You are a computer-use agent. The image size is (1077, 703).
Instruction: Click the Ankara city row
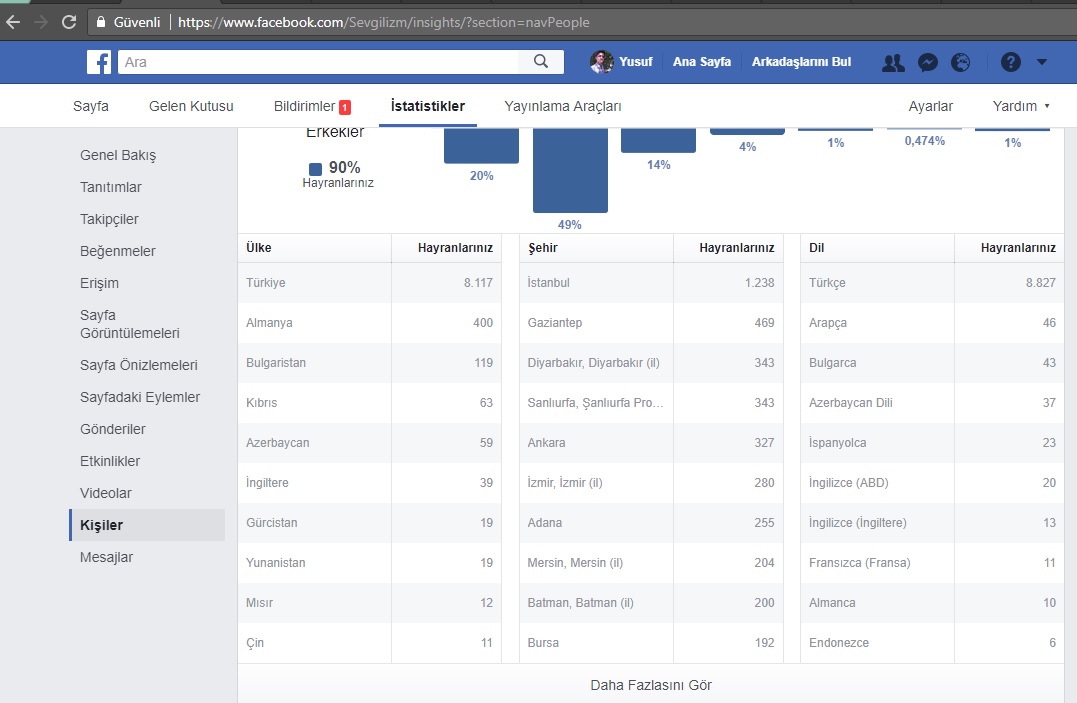(x=651, y=443)
